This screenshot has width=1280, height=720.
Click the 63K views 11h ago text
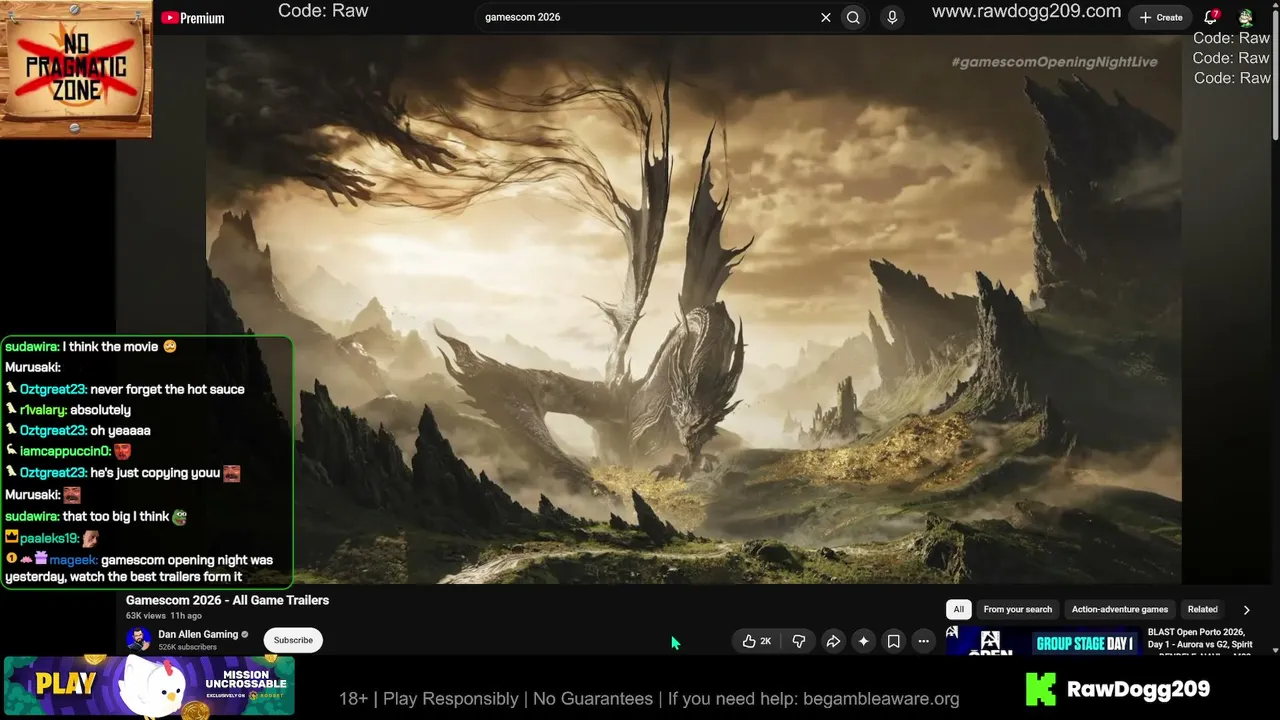point(164,616)
